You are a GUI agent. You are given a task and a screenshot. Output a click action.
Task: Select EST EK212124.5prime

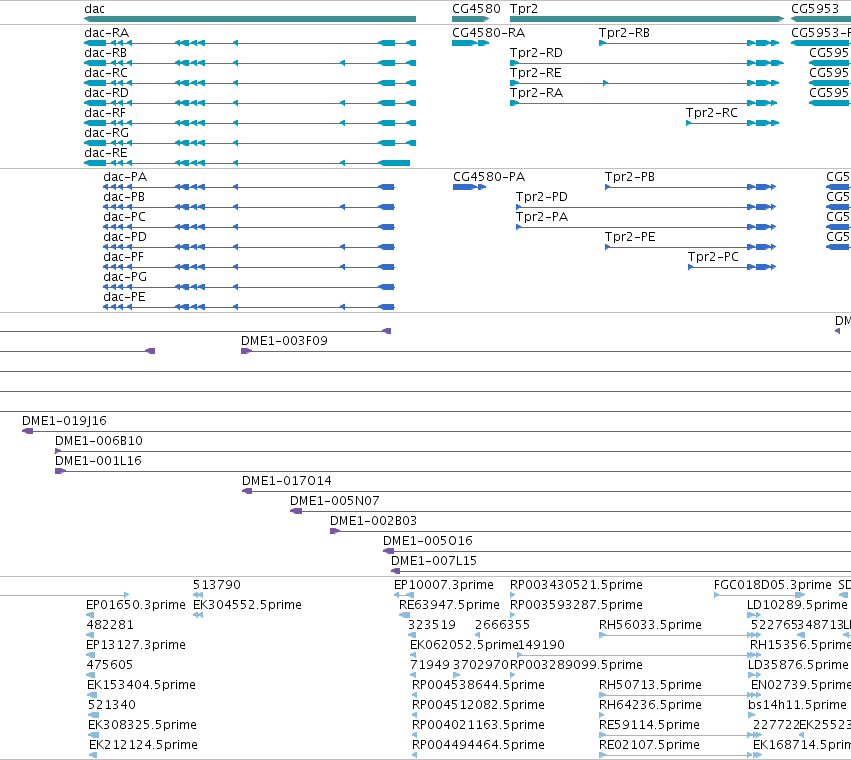tap(143, 745)
